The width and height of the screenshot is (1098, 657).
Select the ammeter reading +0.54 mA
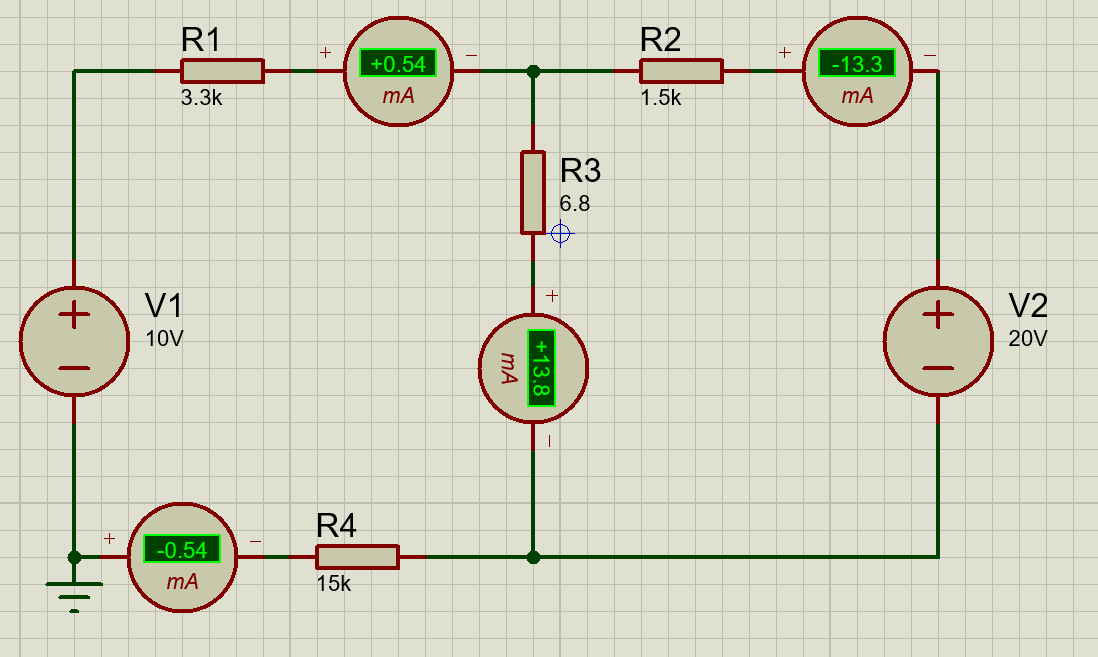(x=398, y=70)
